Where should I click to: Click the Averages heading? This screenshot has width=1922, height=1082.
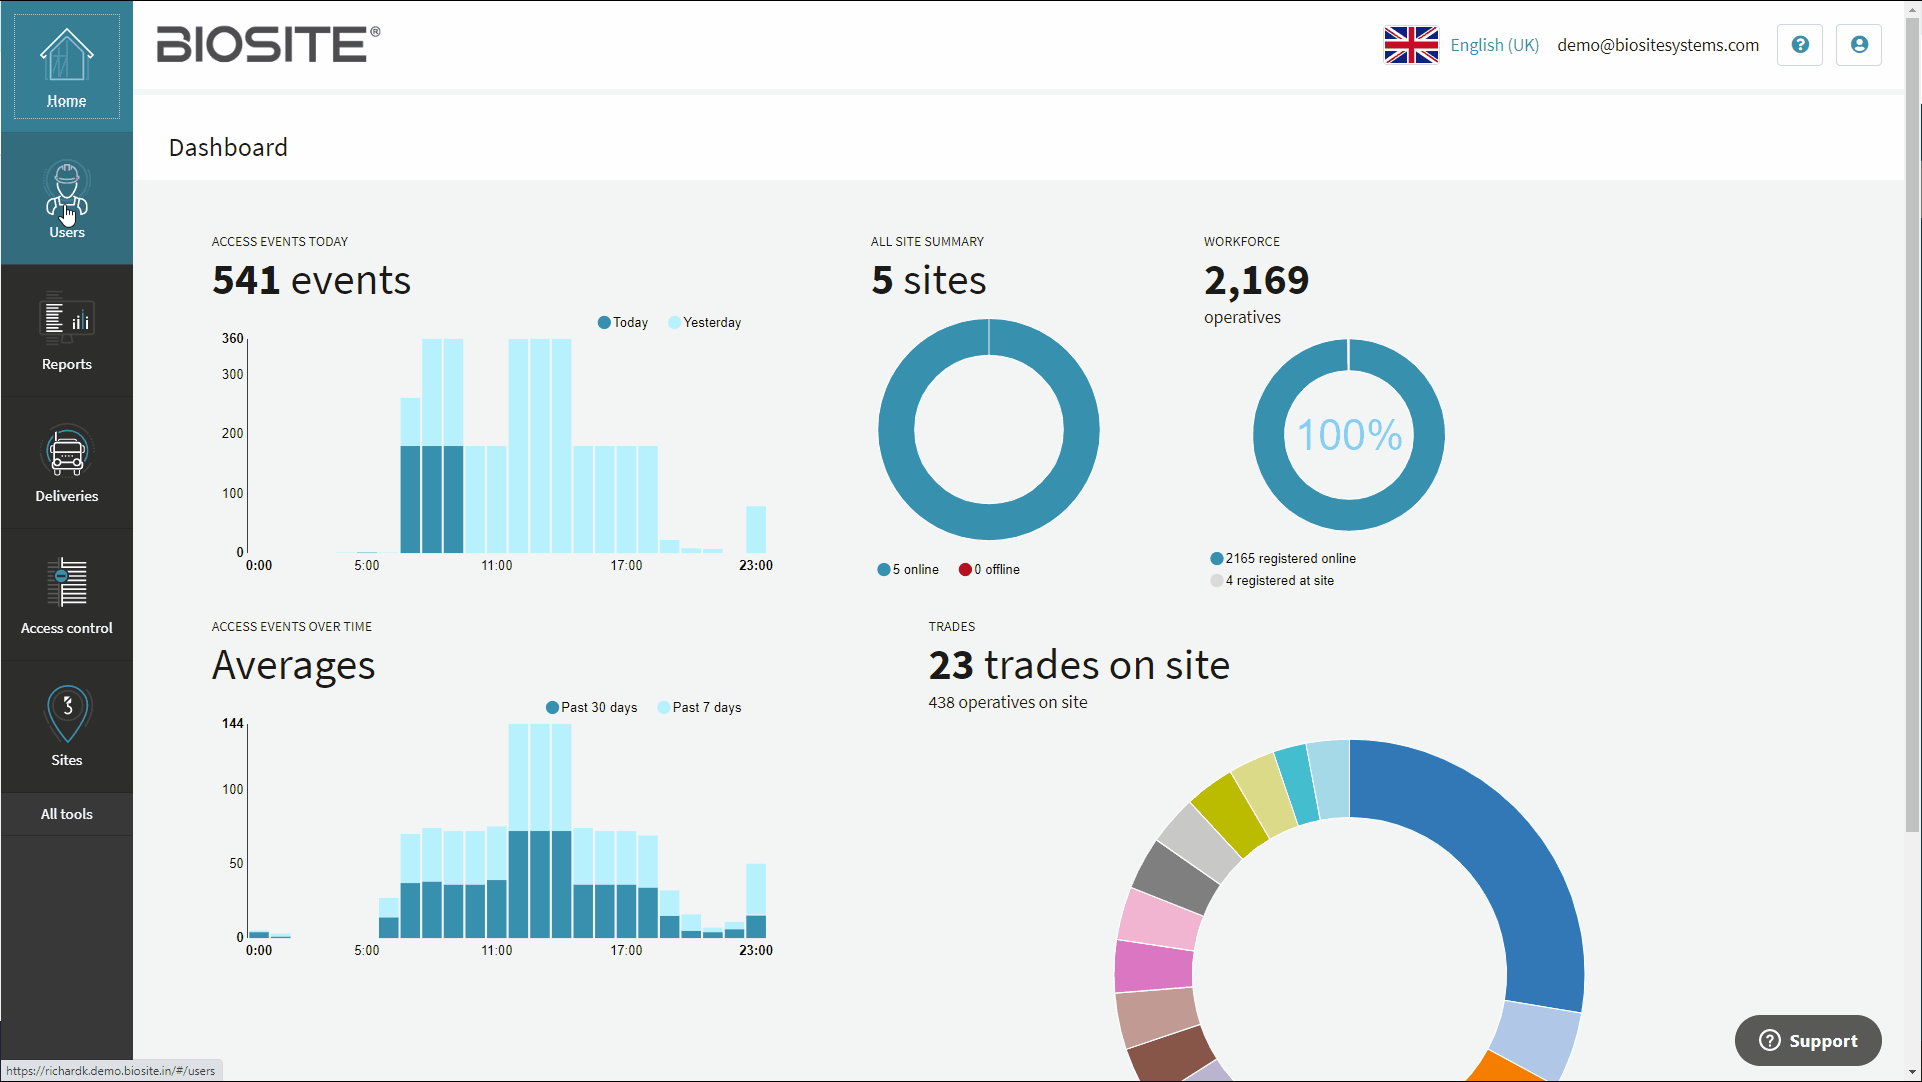pos(293,665)
